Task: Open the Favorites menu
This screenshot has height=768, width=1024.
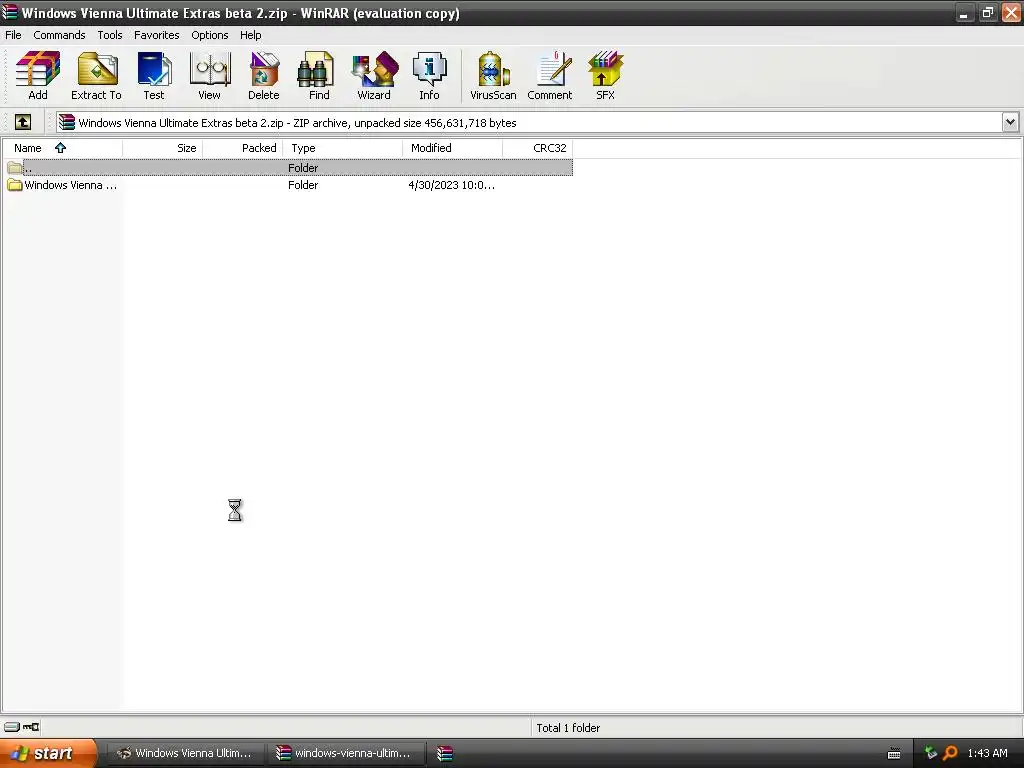Action: [x=157, y=35]
